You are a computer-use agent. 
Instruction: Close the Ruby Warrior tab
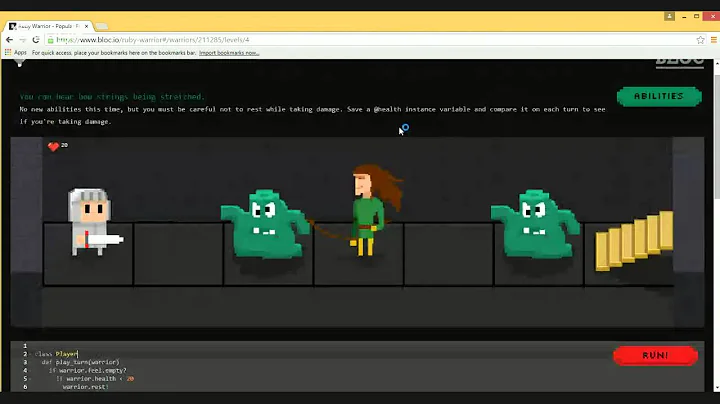[x=86, y=26]
